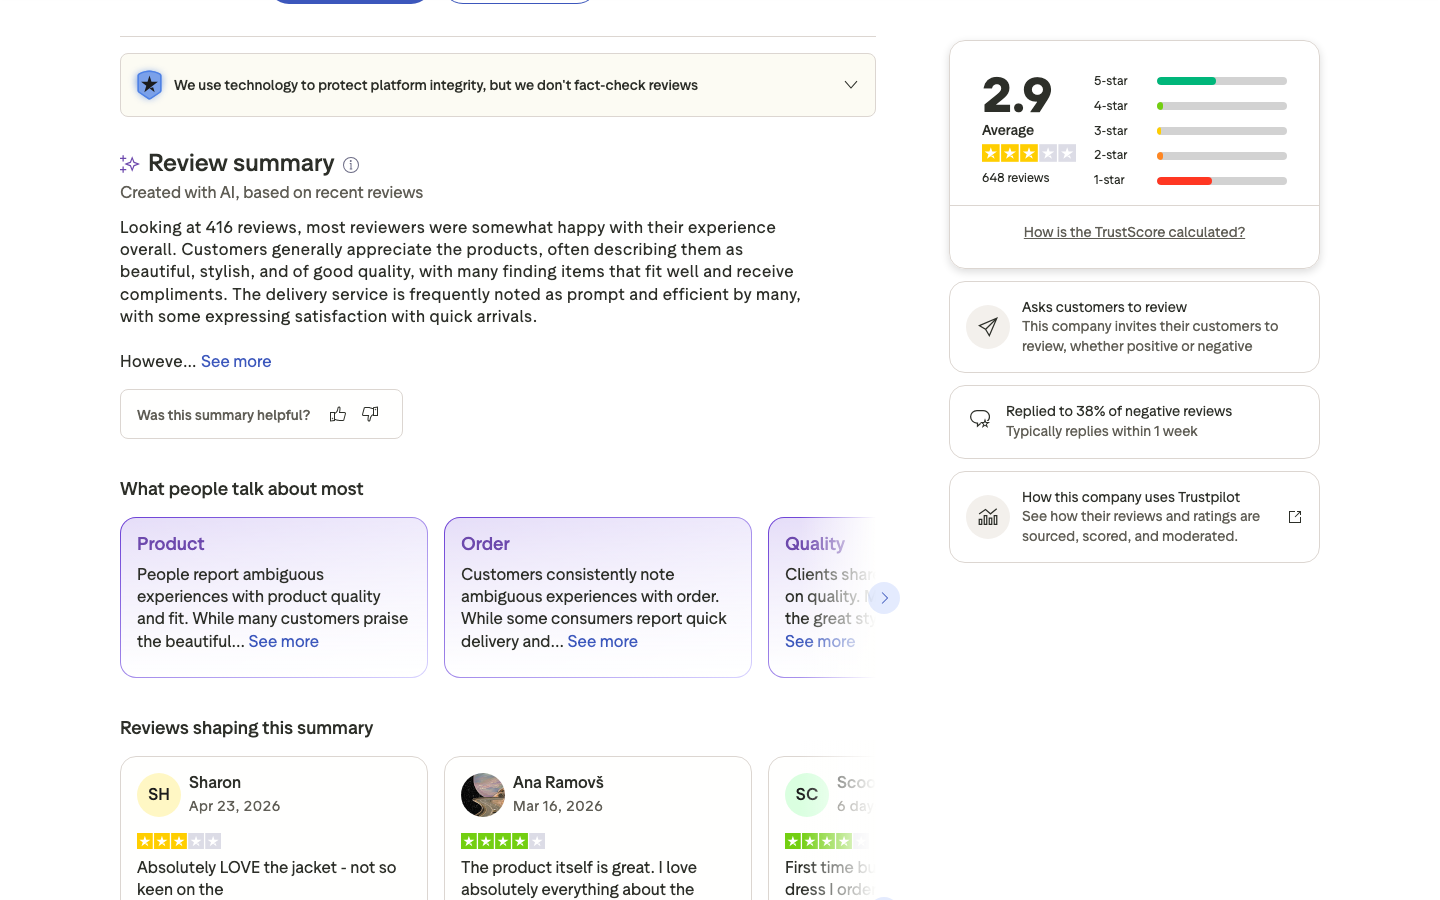Click the shield star icon in the notice banner
The height and width of the screenshot is (900, 1440).
coord(149,85)
